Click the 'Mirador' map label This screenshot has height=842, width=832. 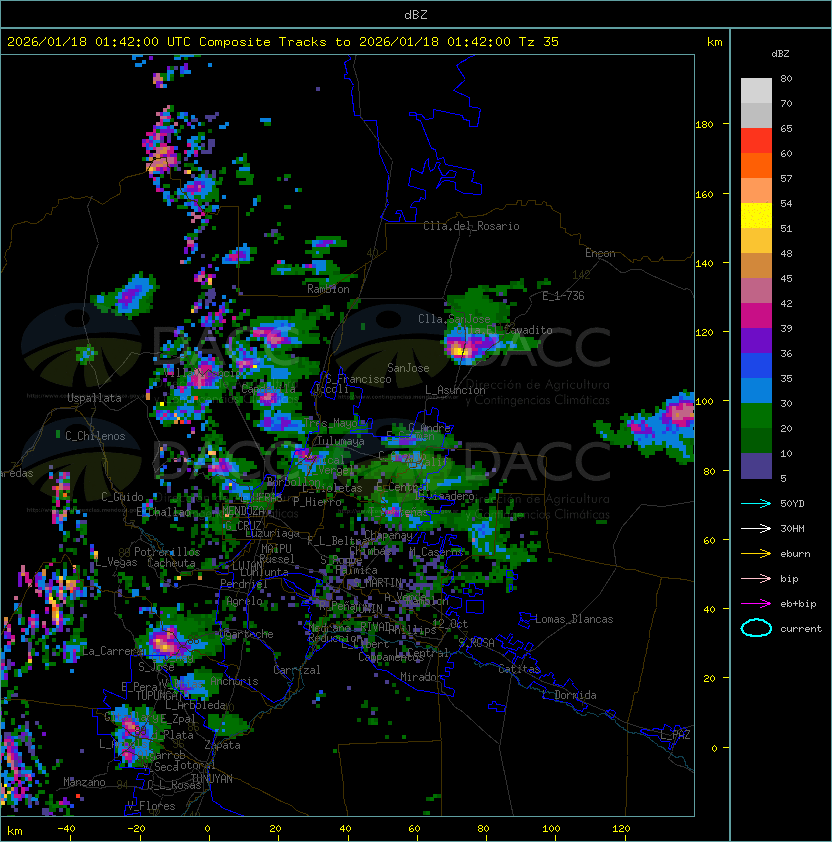[421, 677]
